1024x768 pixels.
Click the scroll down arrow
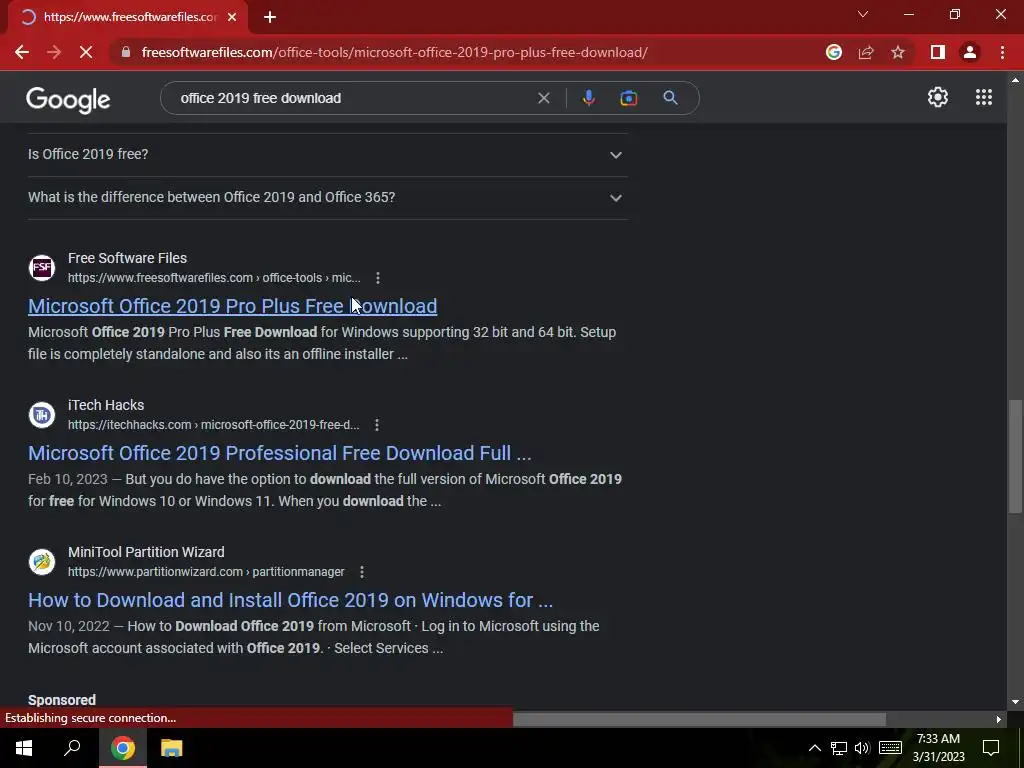1015,702
